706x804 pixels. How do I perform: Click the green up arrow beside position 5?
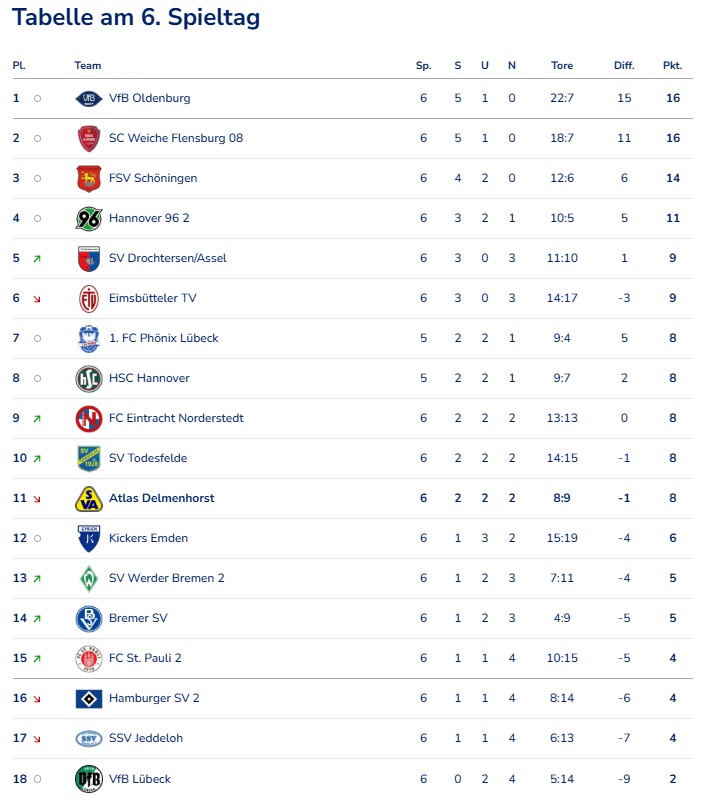tap(37, 259)
